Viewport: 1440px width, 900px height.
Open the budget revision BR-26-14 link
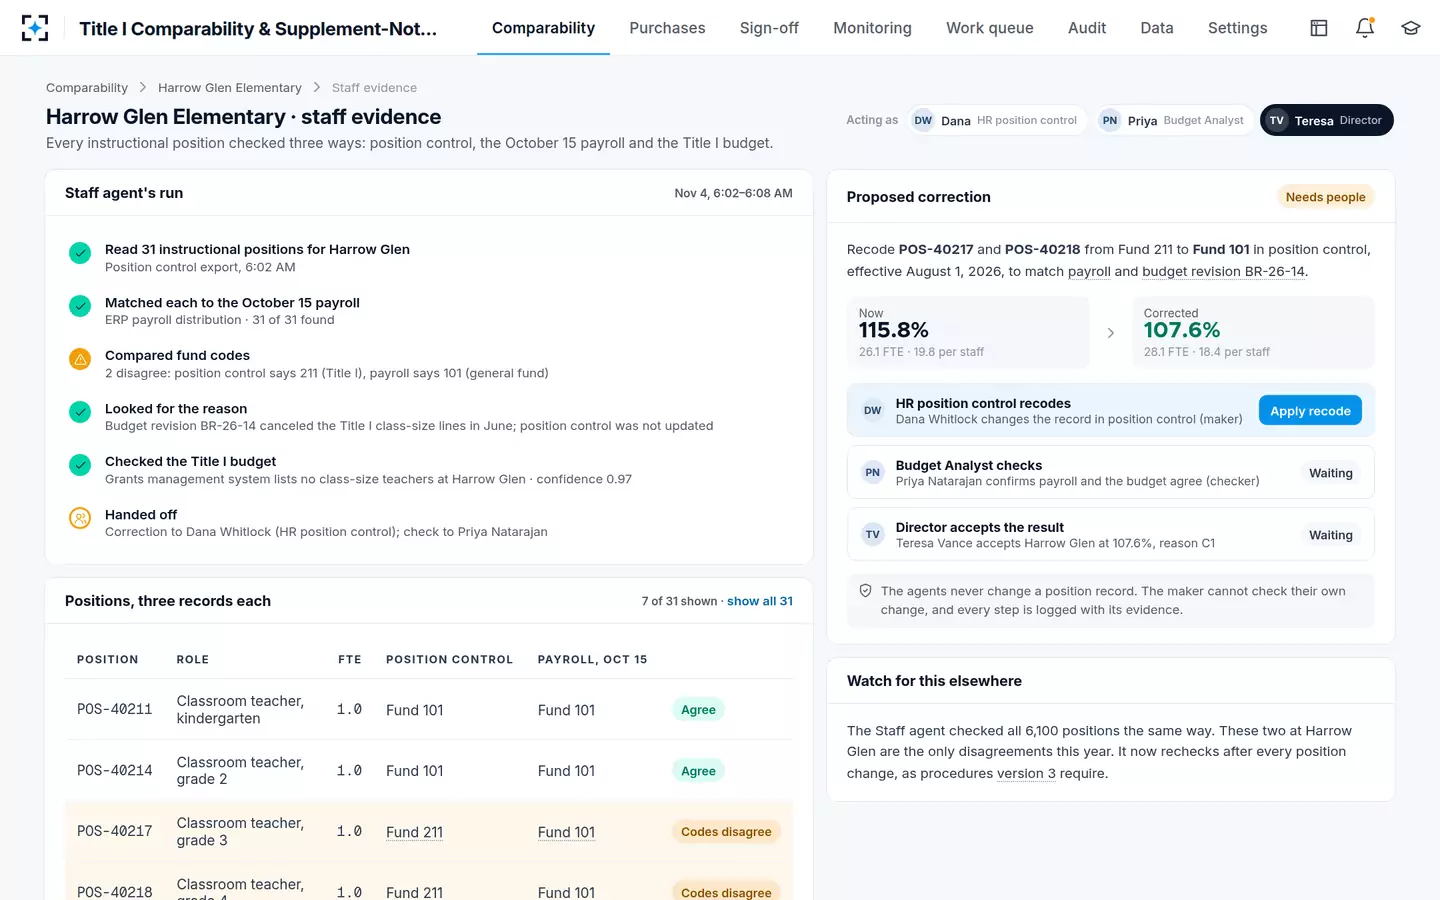(x=1223, y=271)
